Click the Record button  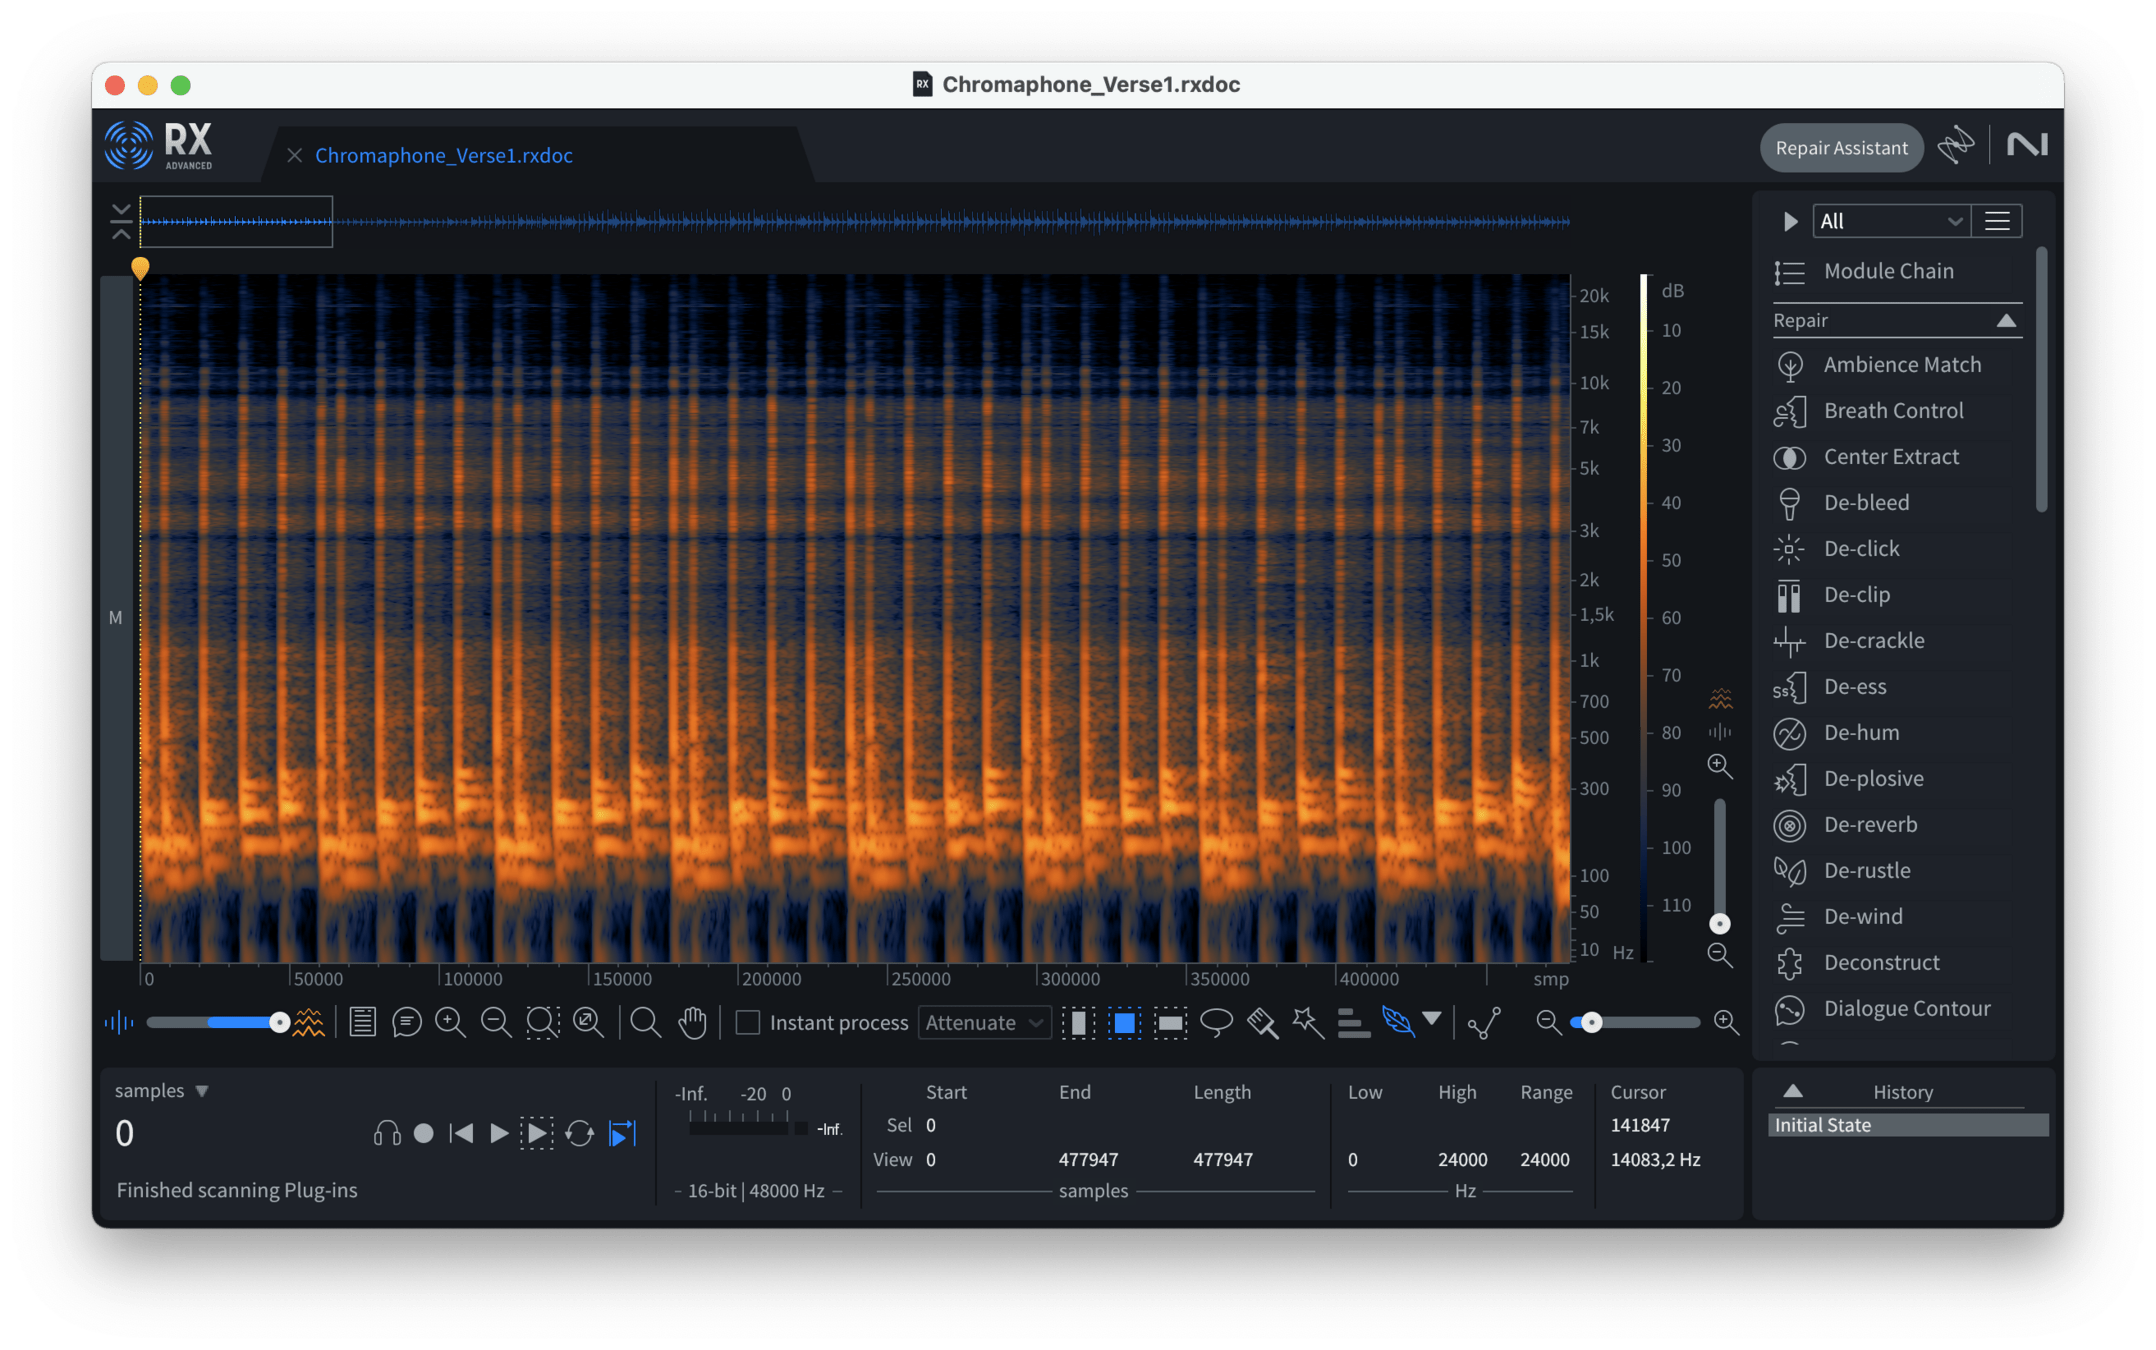coord(424,1133)
